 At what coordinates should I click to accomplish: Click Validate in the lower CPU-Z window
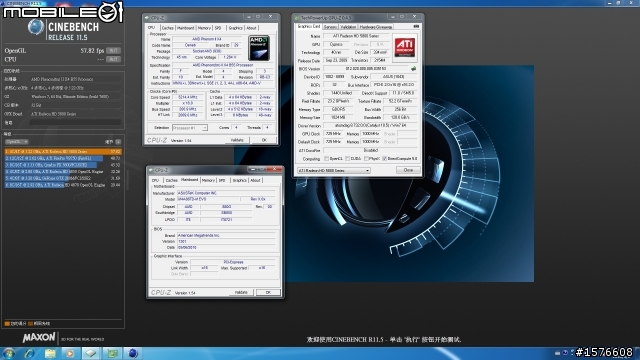pos(241,293)
